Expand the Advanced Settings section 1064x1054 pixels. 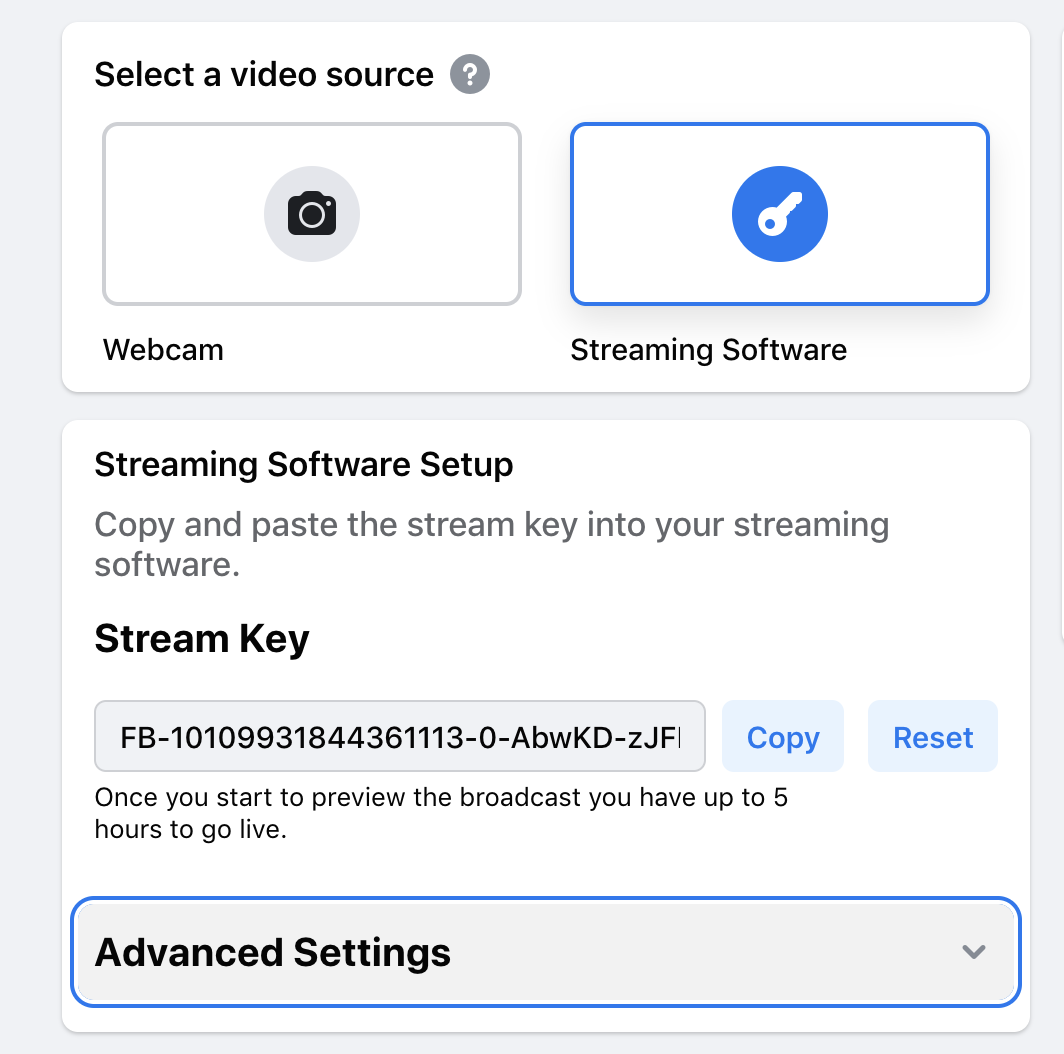coord(545,952)
